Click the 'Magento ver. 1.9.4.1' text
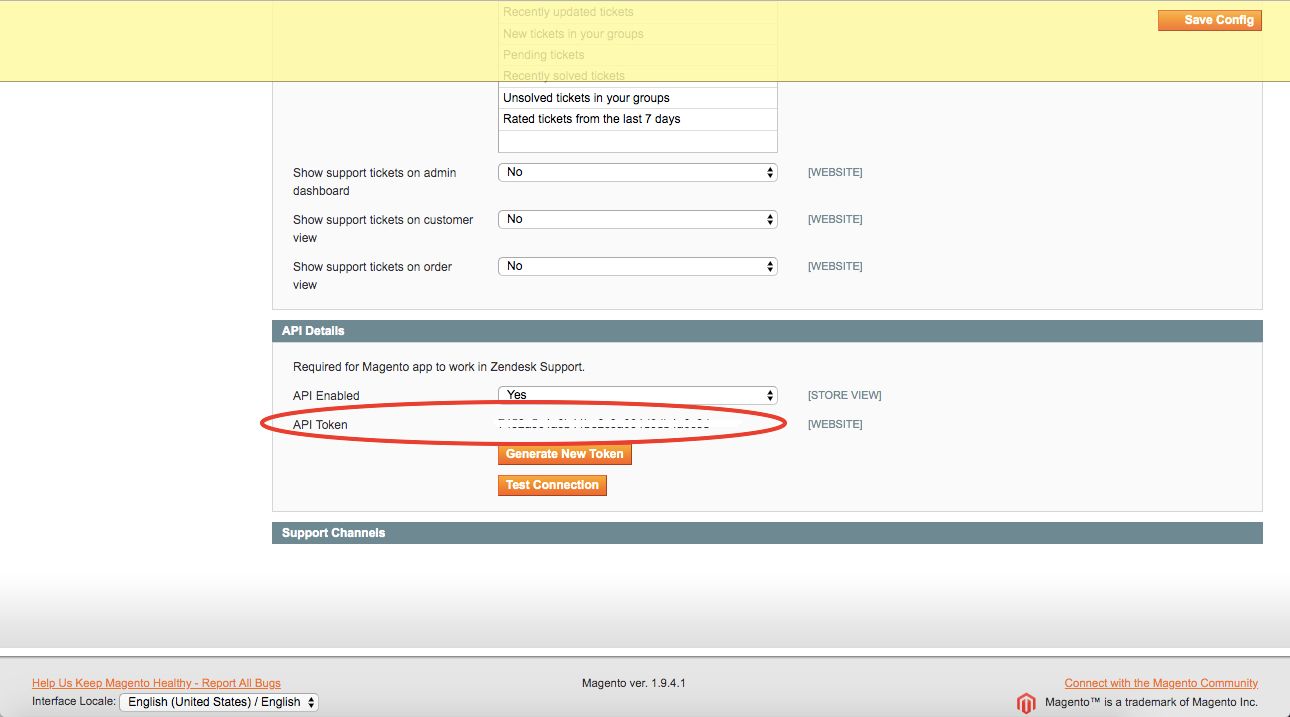 (634, 683)
